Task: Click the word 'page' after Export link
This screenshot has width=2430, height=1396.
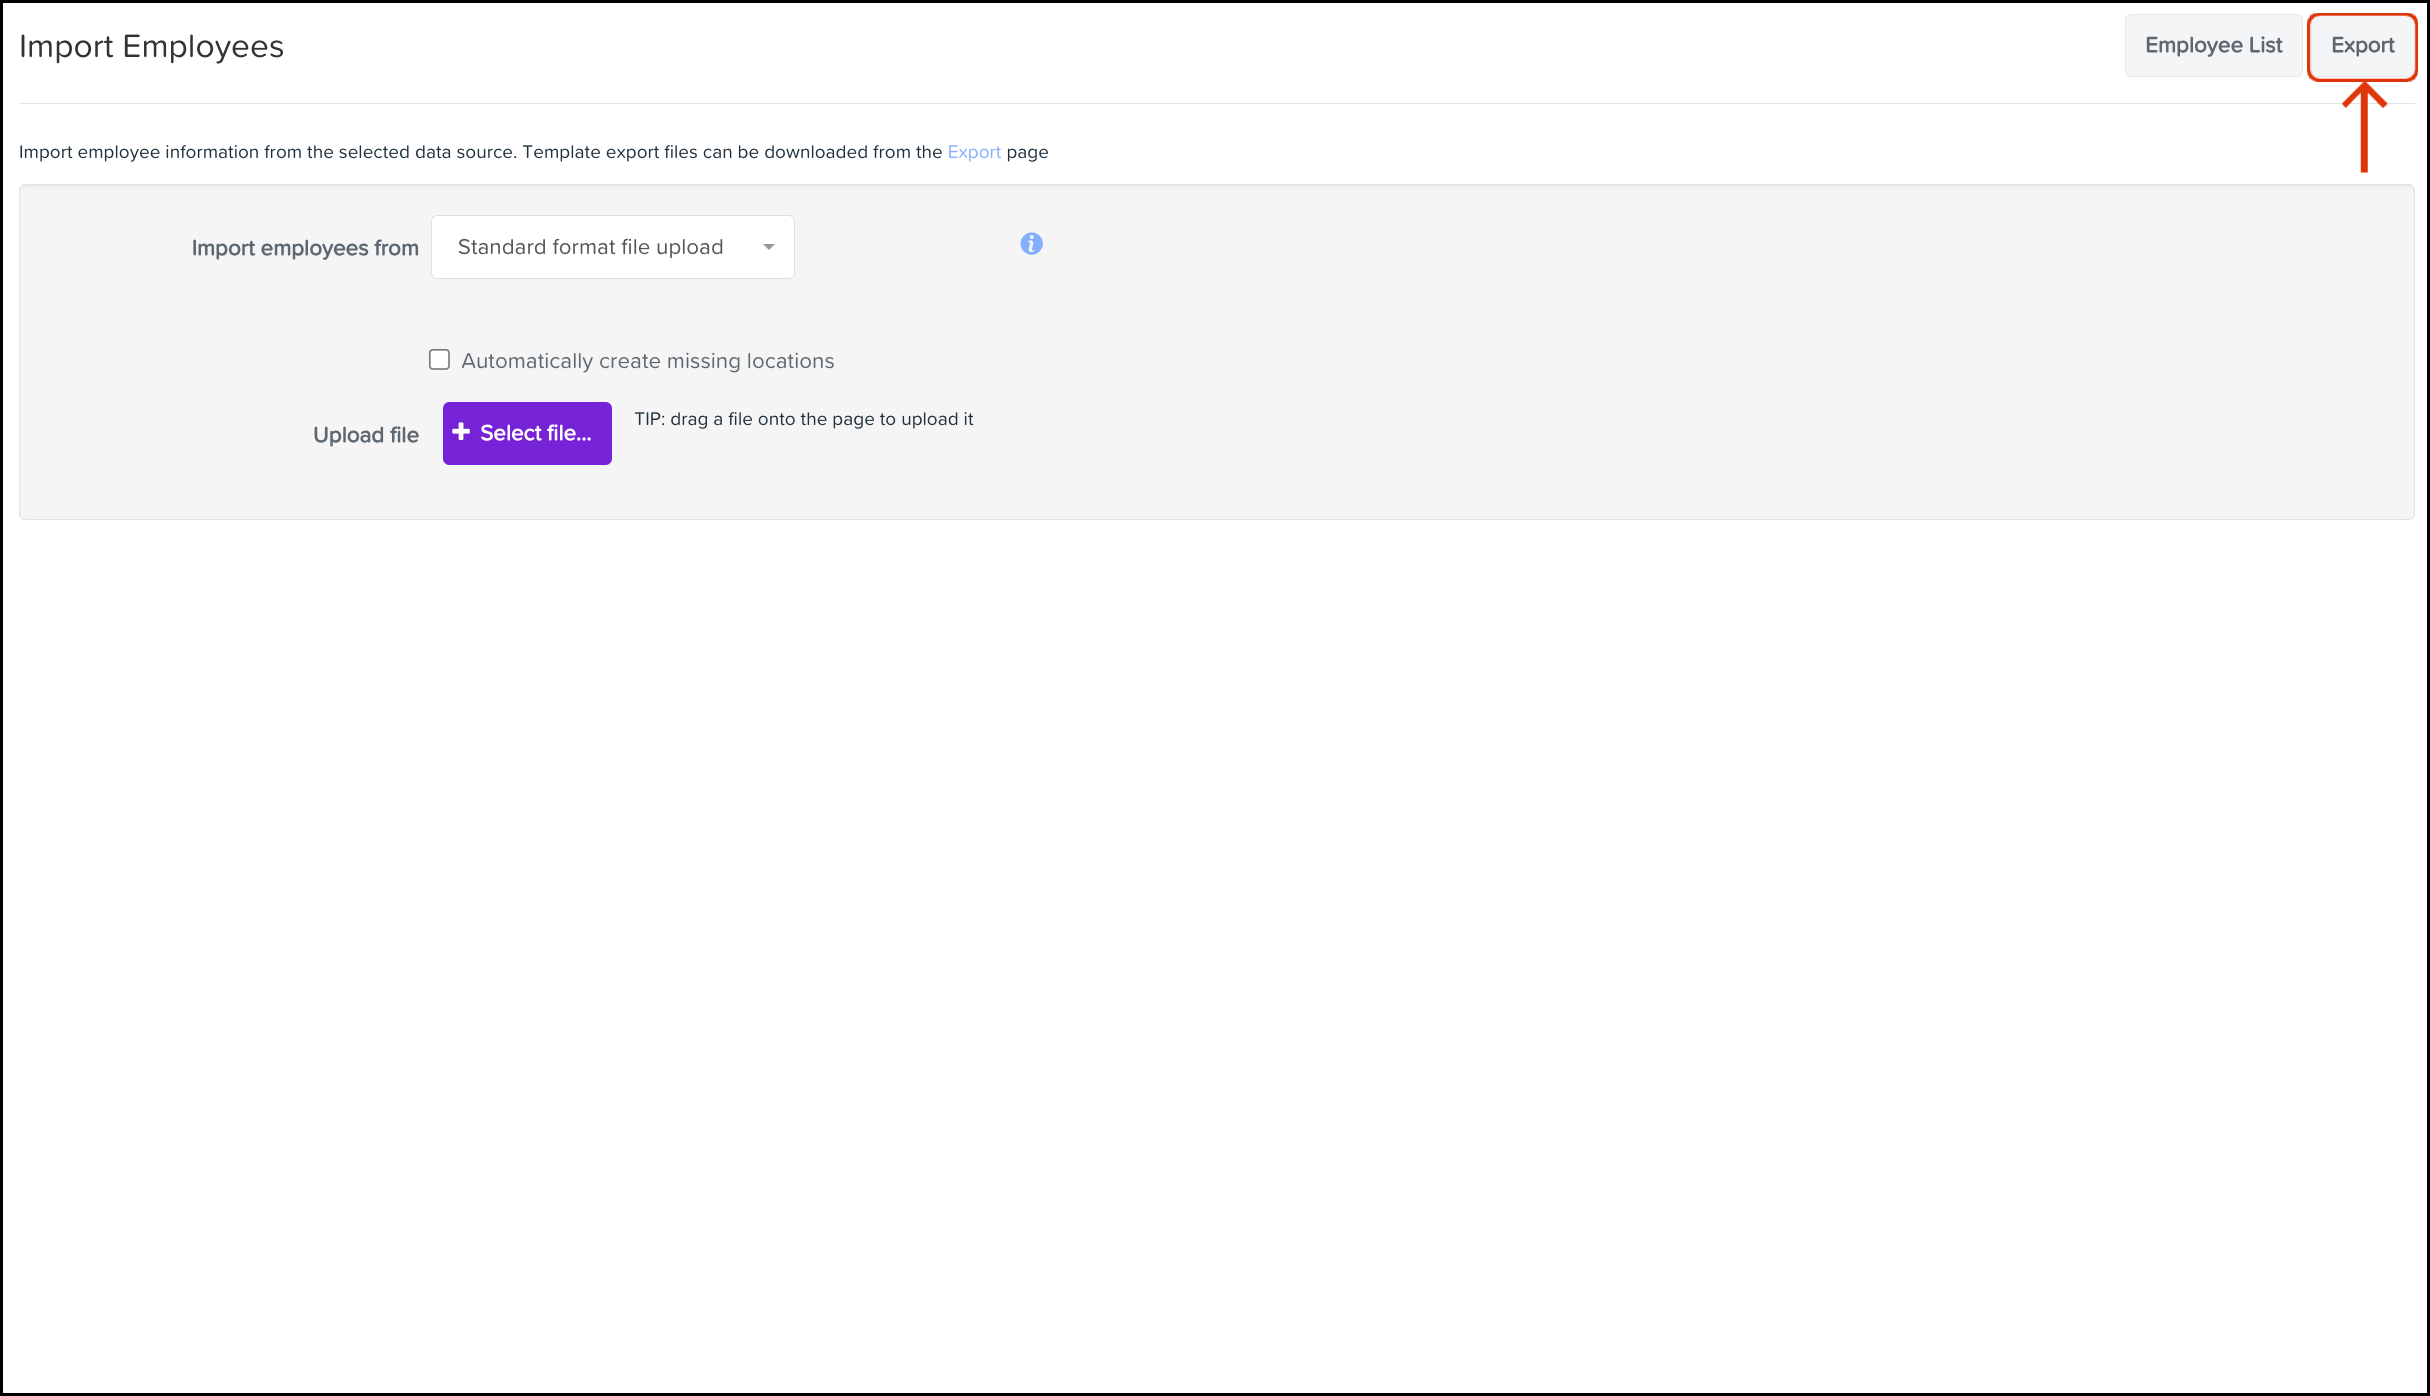Action: [x=1027, y=152]
